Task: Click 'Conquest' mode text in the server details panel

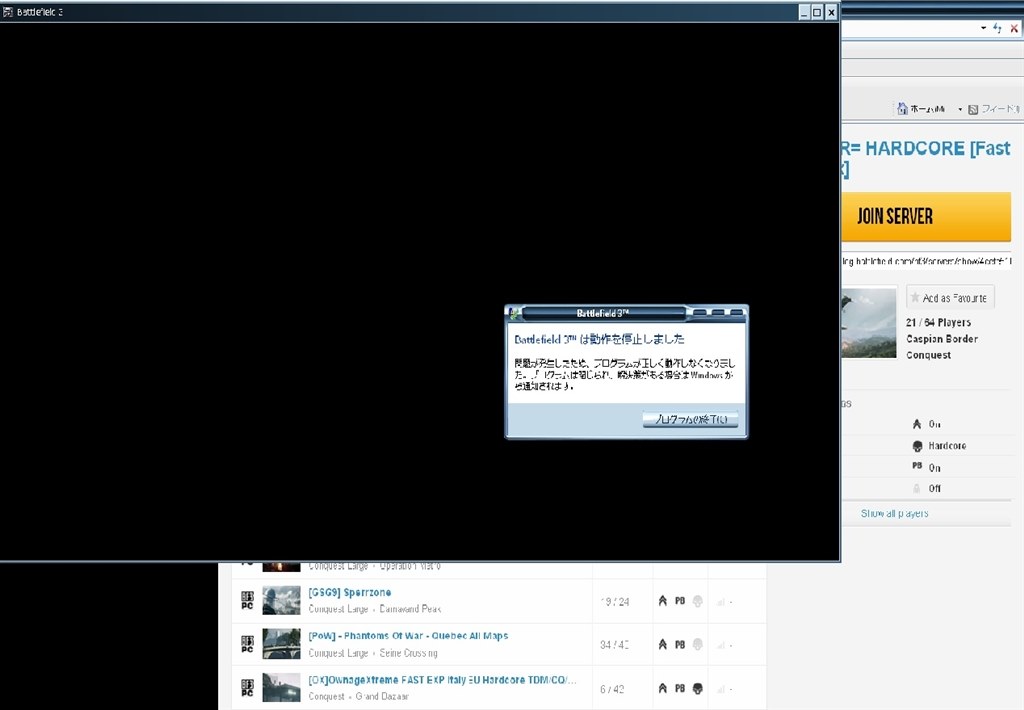Action: 928,355
